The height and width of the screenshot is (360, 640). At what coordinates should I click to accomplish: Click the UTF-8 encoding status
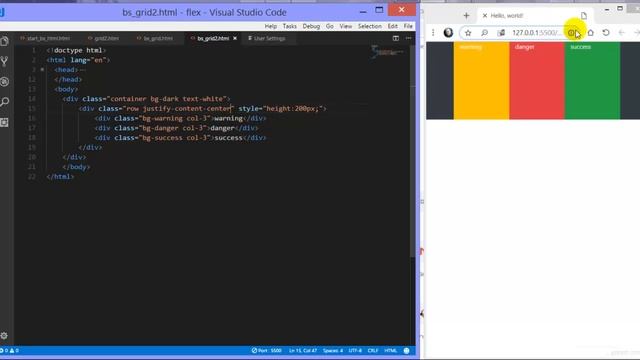[355, 351]
